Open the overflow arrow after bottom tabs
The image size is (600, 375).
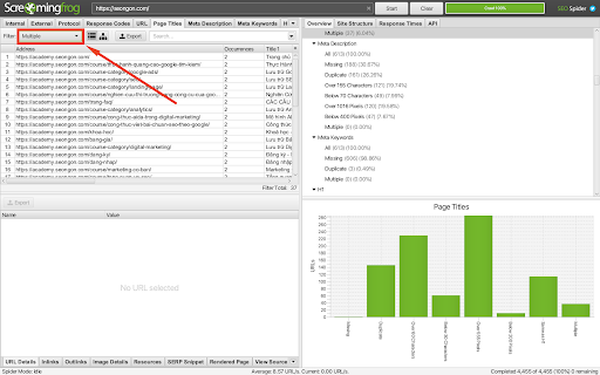click(x=293, y=362)
